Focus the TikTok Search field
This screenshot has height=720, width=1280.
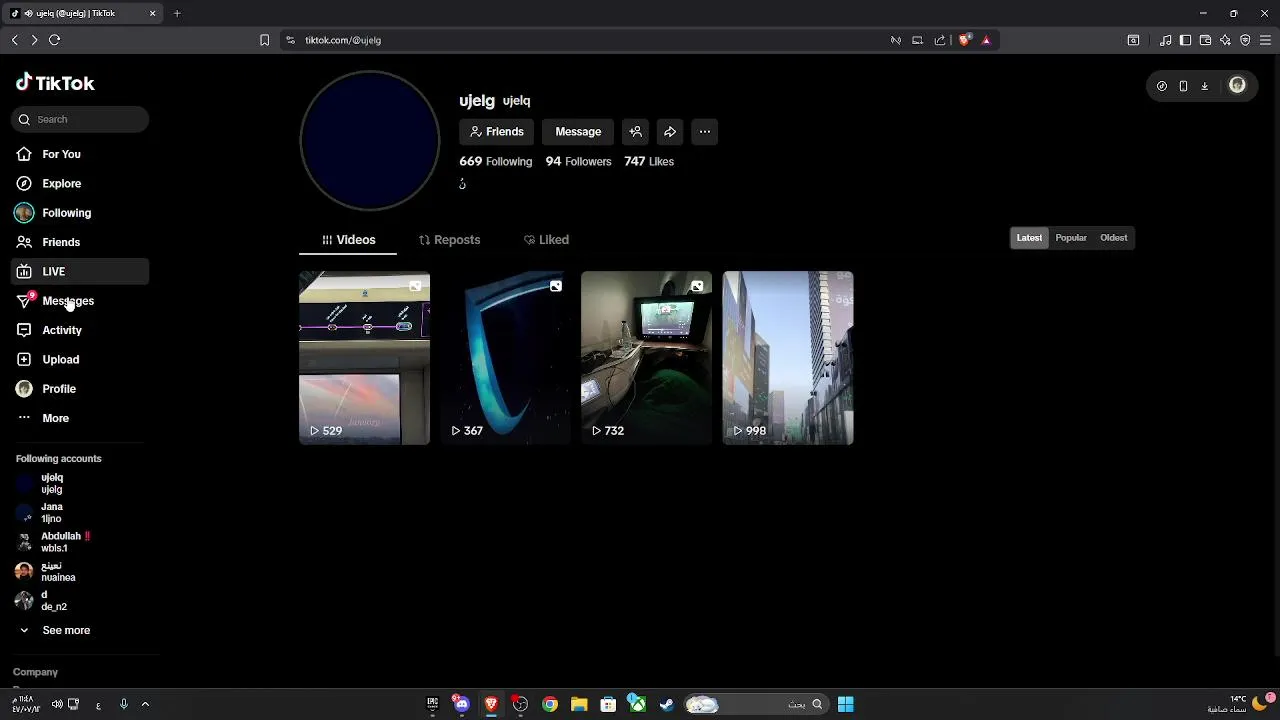[80, 119]
